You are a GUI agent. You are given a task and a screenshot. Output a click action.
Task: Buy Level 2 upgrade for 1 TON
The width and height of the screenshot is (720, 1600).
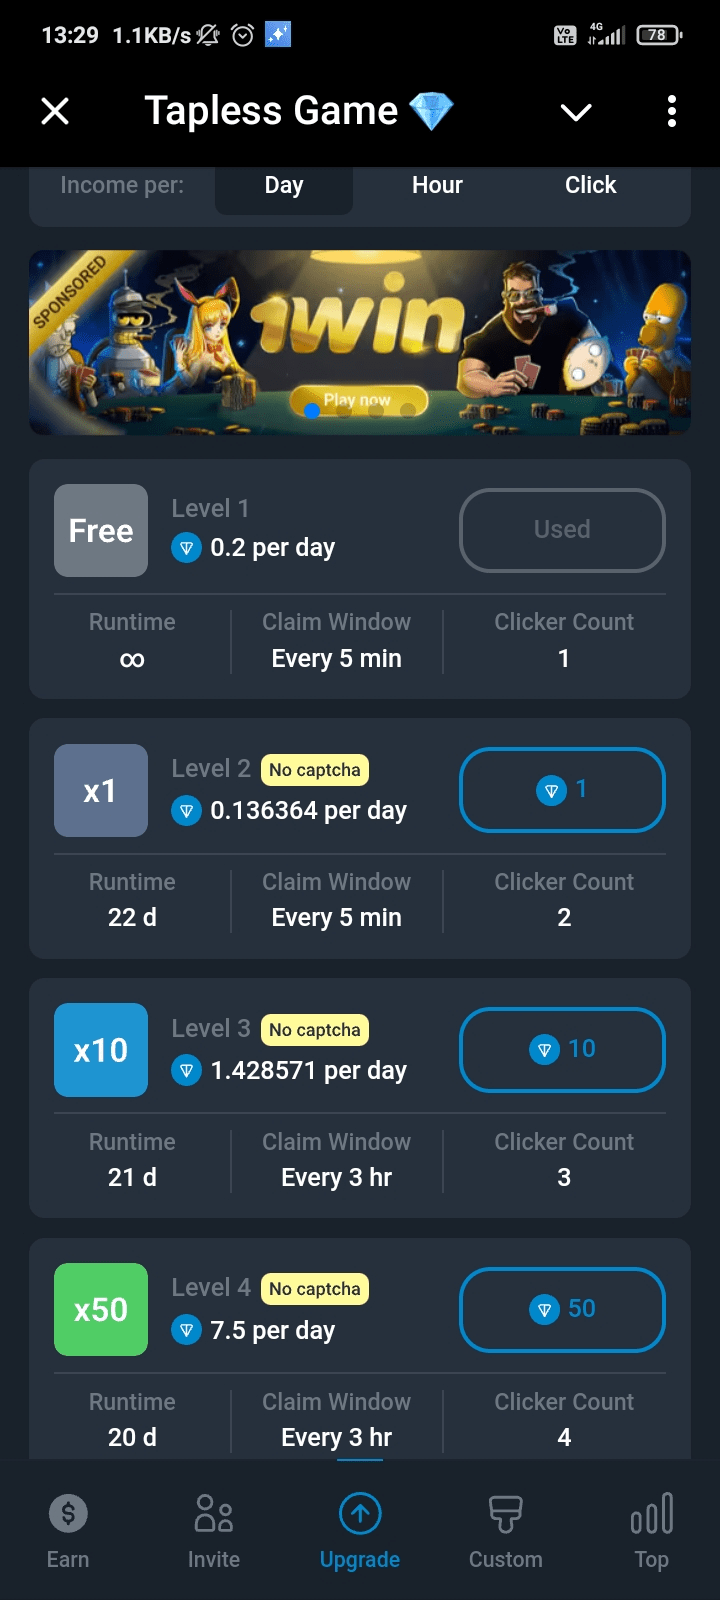pos(562,790)
